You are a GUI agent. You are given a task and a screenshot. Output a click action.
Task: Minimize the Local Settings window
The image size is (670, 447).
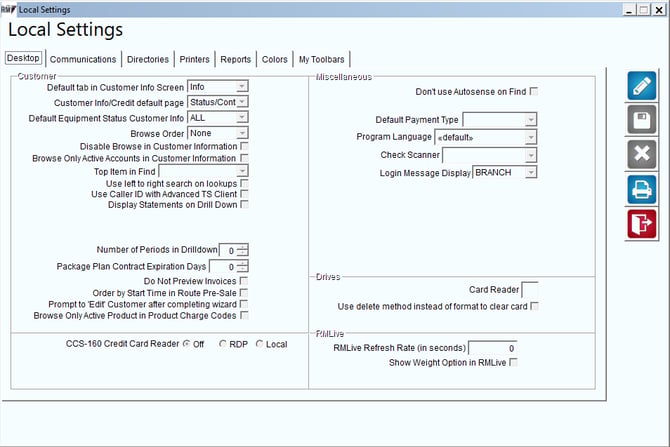[629, 10]
